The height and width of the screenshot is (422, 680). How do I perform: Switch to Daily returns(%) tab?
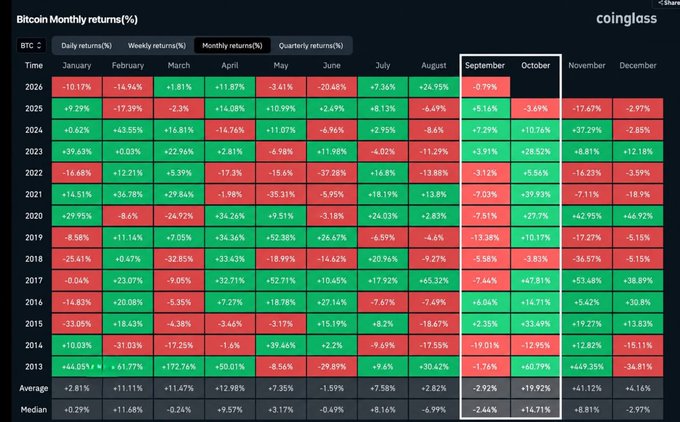[x=86, y=46]
